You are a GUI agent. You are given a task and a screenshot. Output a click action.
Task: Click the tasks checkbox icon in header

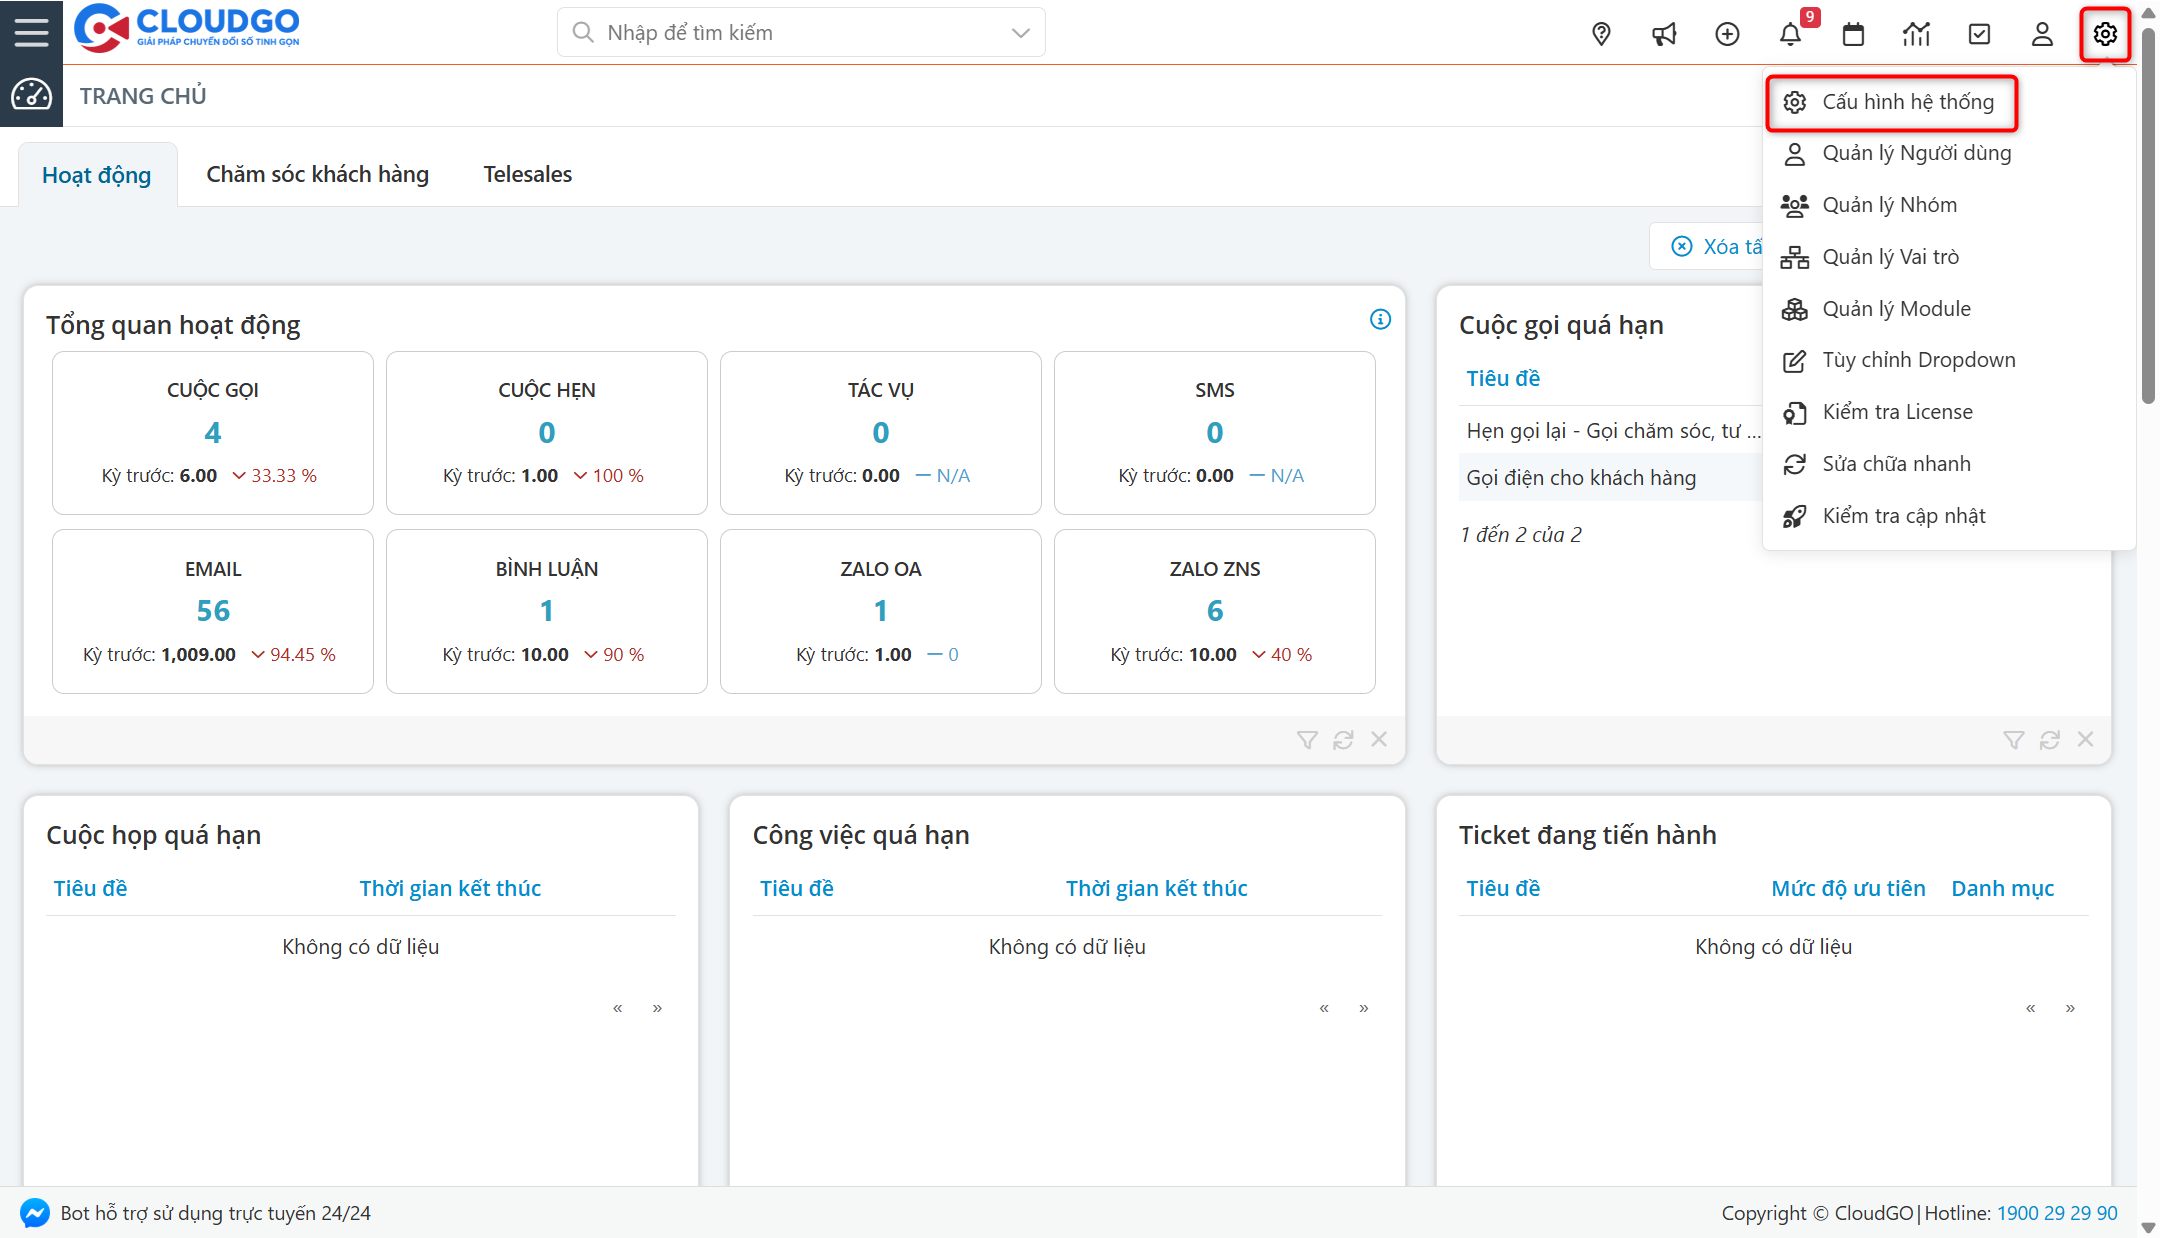tap(1979, 34)
